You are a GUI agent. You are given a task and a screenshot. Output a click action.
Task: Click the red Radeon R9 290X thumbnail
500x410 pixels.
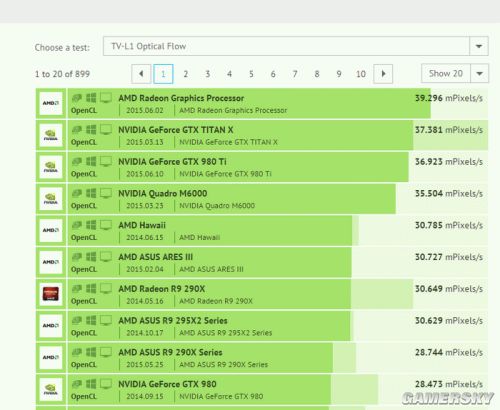[51, 294]
